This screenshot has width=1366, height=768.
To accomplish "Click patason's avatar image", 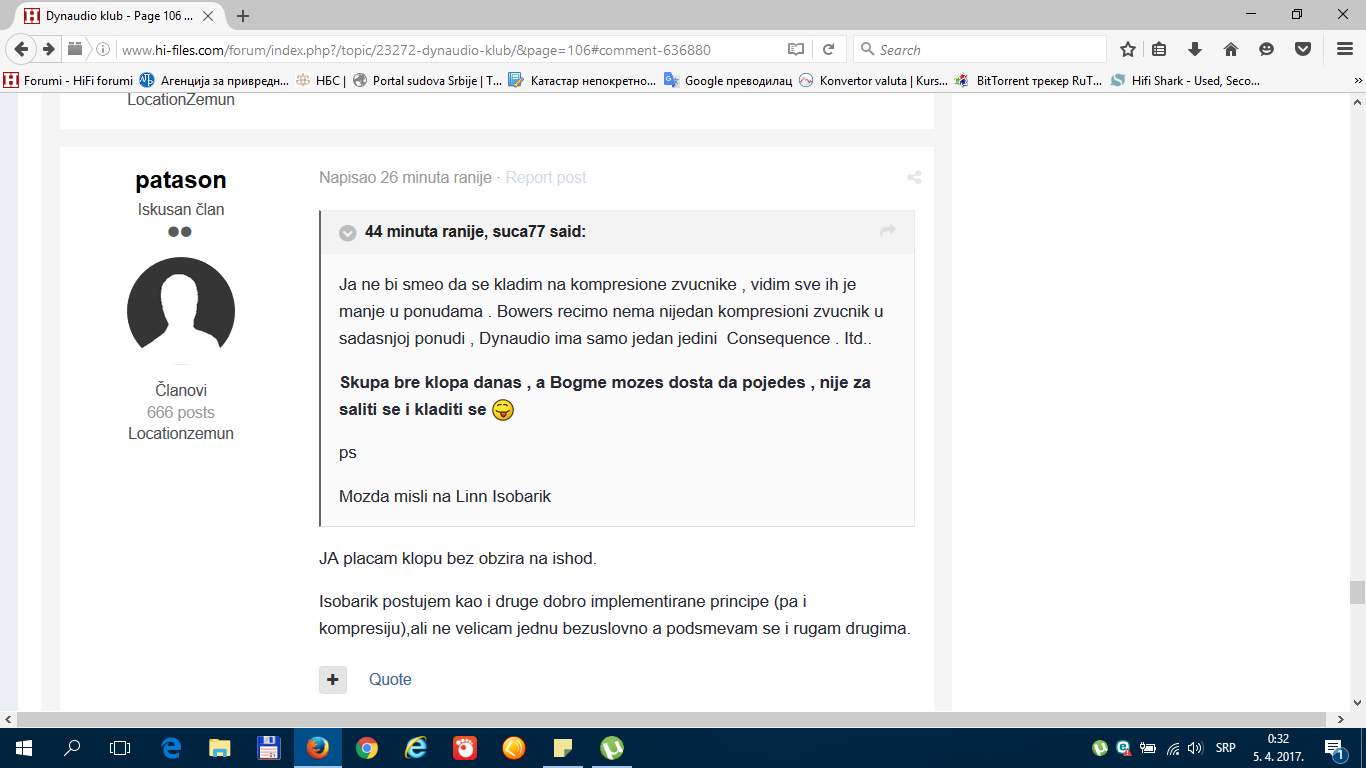I will 181,311.
